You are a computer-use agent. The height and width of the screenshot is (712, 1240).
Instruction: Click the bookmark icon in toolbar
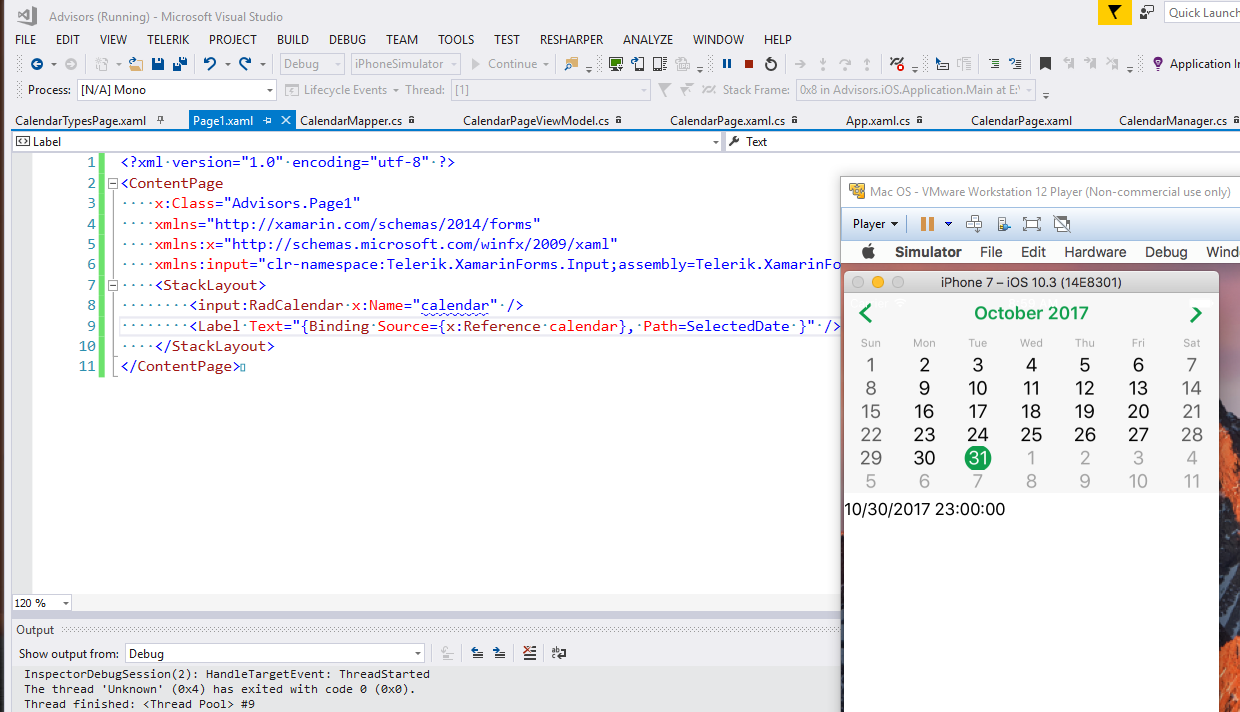tap(1045, 64)
